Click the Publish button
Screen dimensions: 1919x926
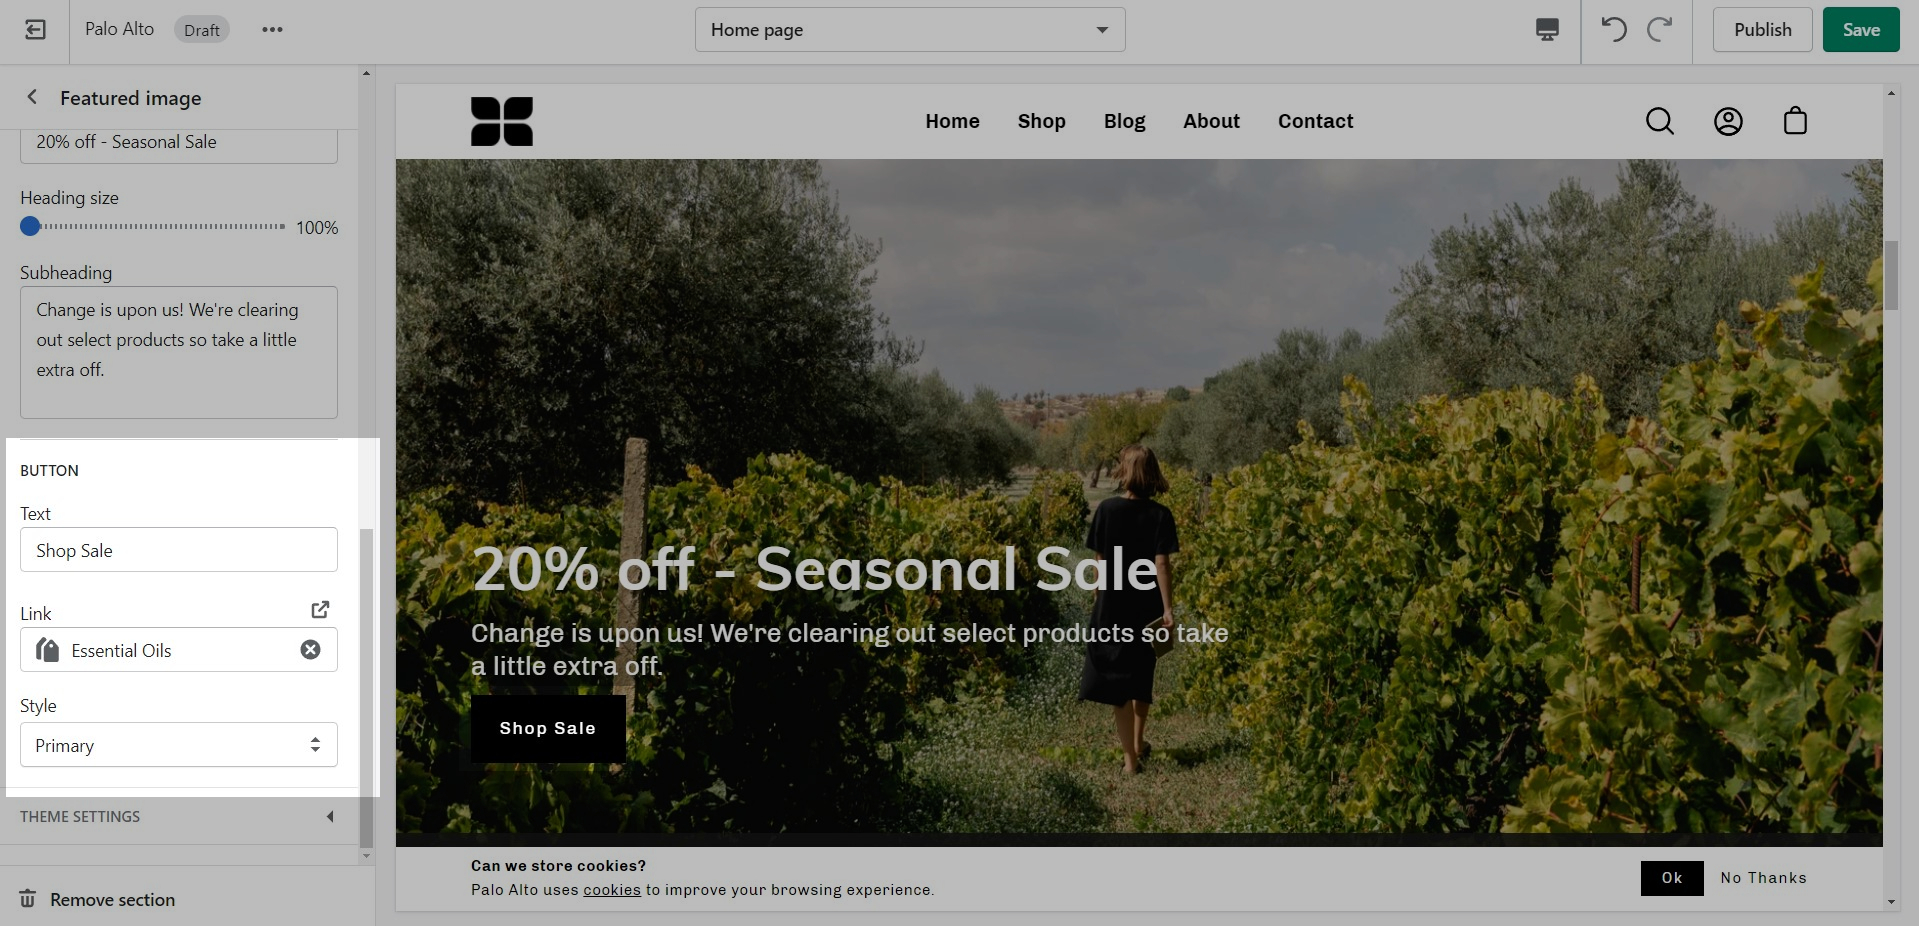1763,30
